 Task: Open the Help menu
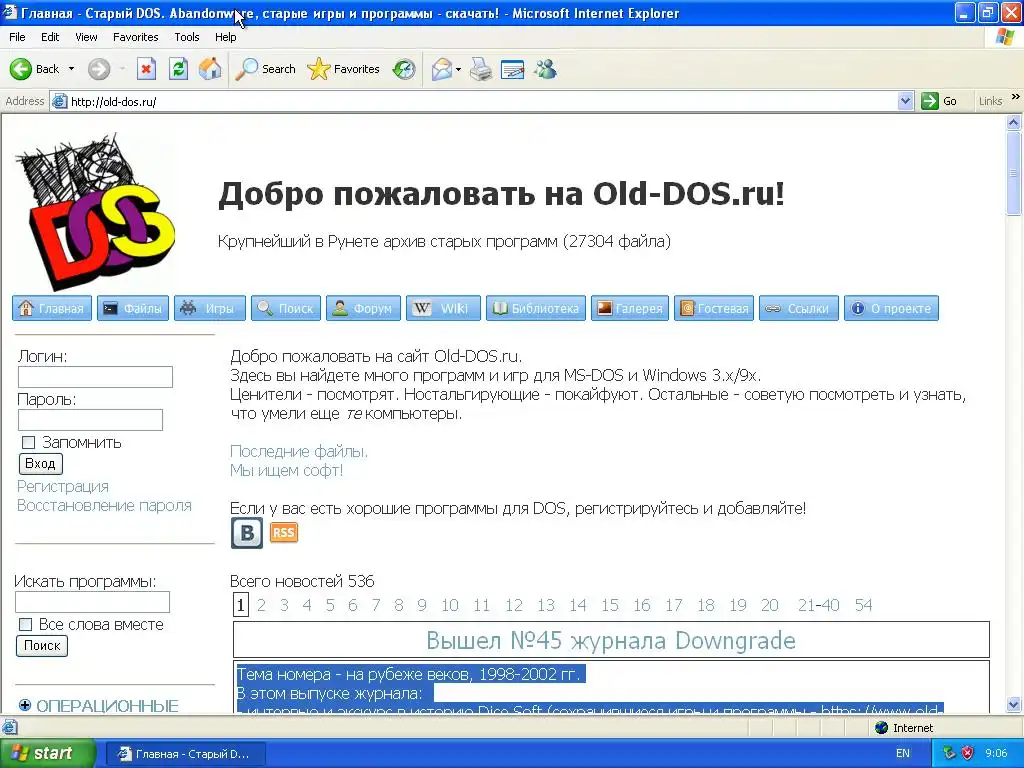(225, 37)
